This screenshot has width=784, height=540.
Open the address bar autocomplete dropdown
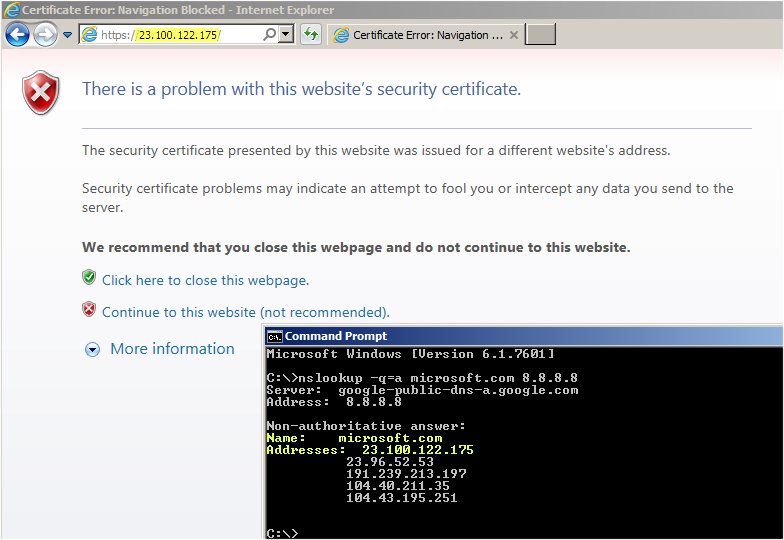[286, 34]
